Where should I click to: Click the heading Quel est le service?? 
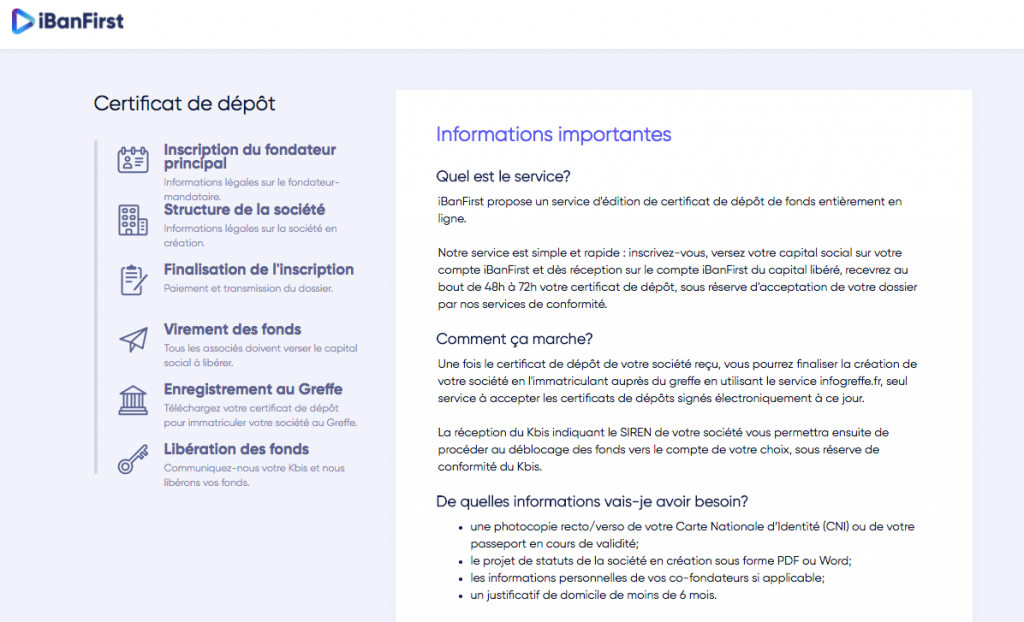click(x=503, y=176)
